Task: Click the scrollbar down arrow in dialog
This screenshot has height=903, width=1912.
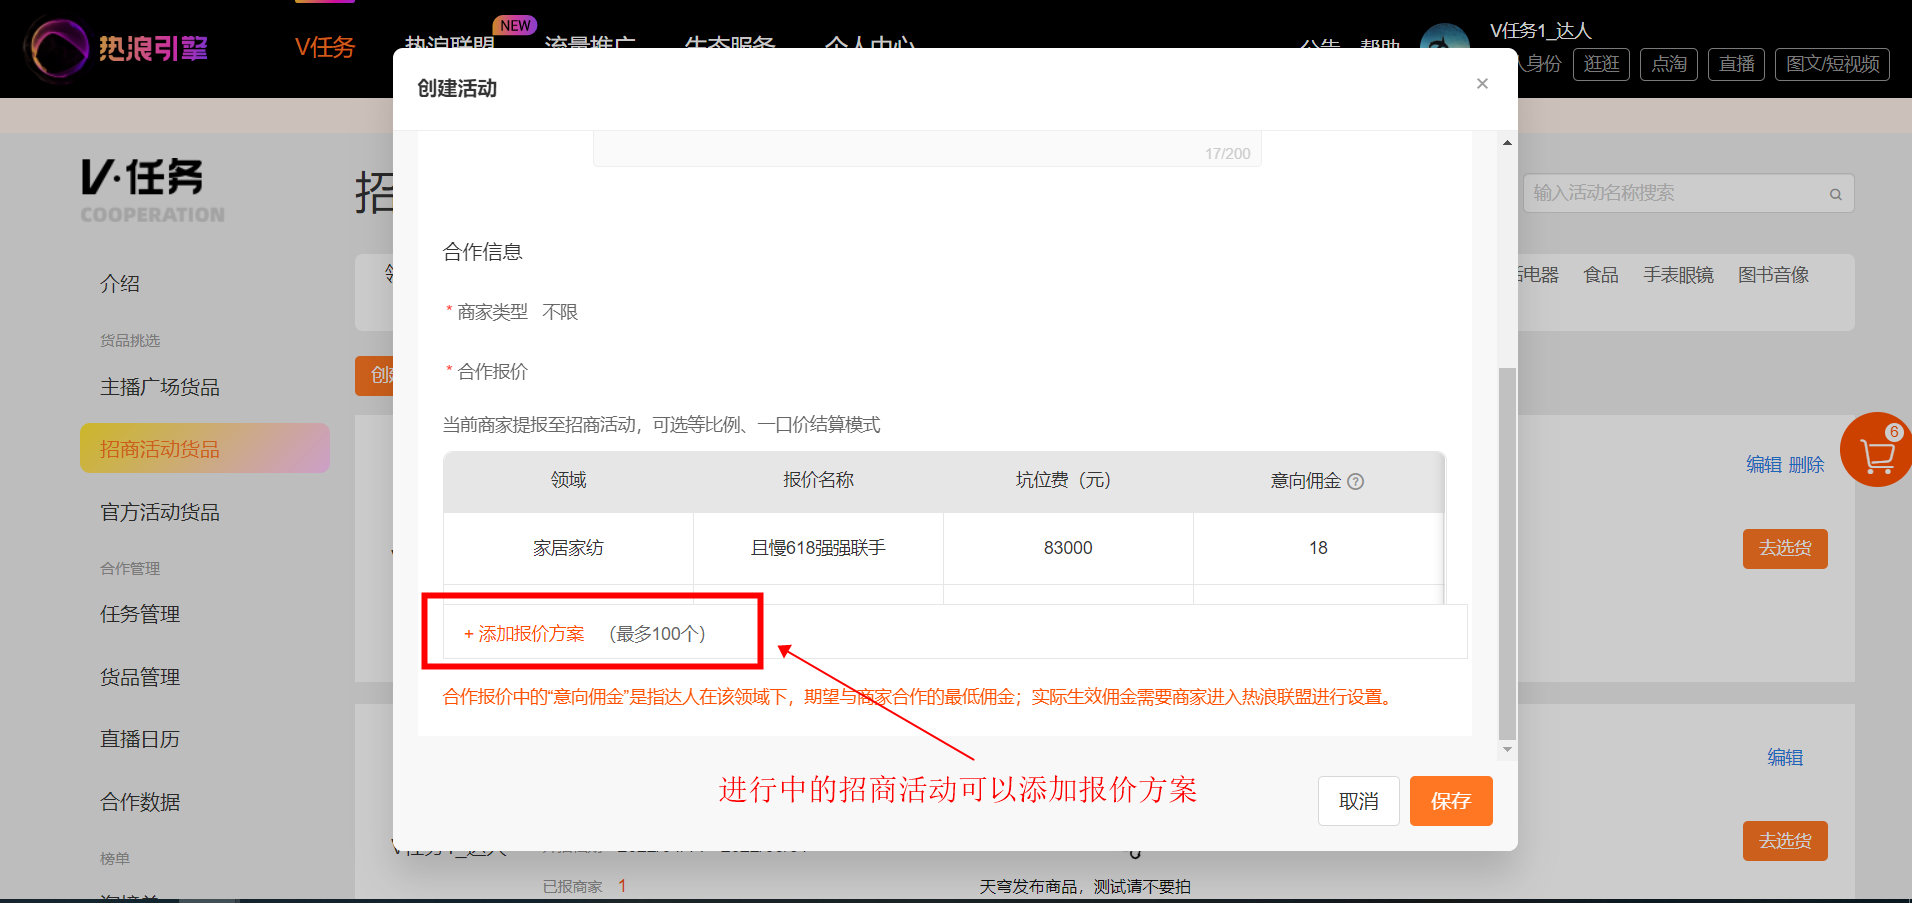Action: 1507,749
